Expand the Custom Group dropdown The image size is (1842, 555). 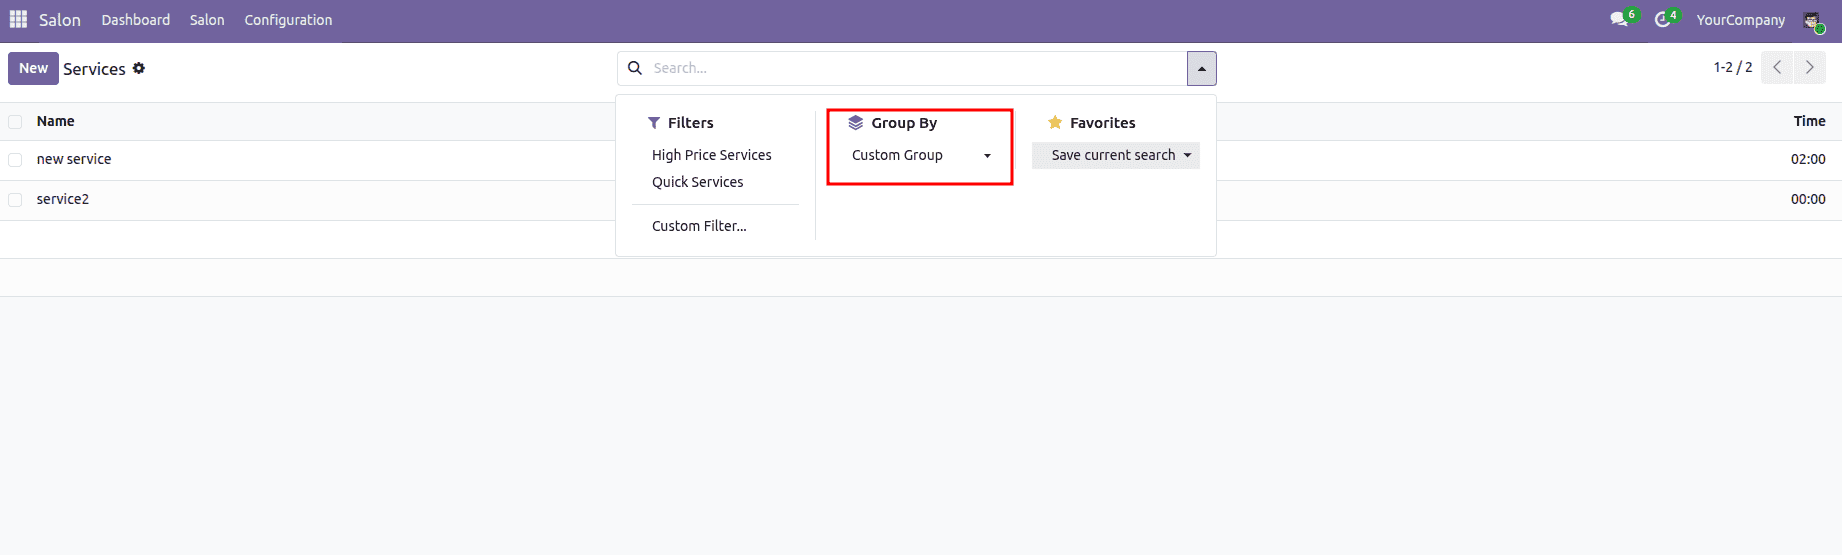(x=920, y=155)
